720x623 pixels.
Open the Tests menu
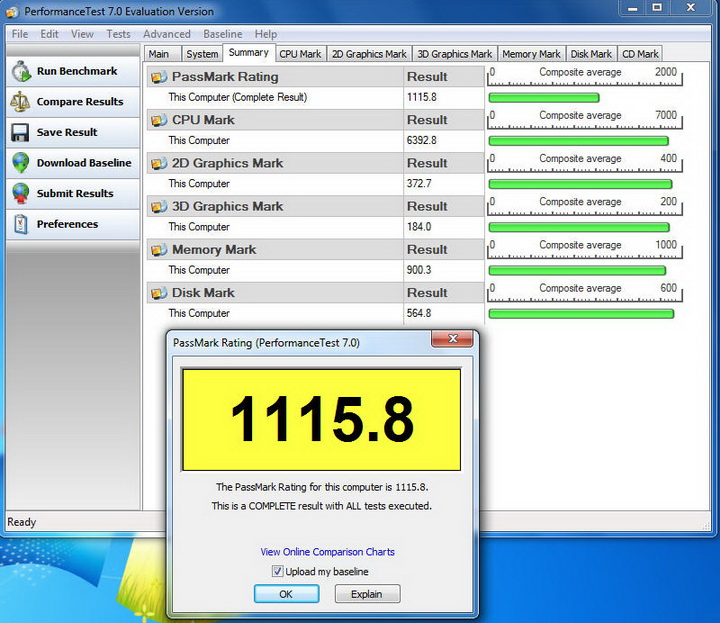(x=118, y=34)
